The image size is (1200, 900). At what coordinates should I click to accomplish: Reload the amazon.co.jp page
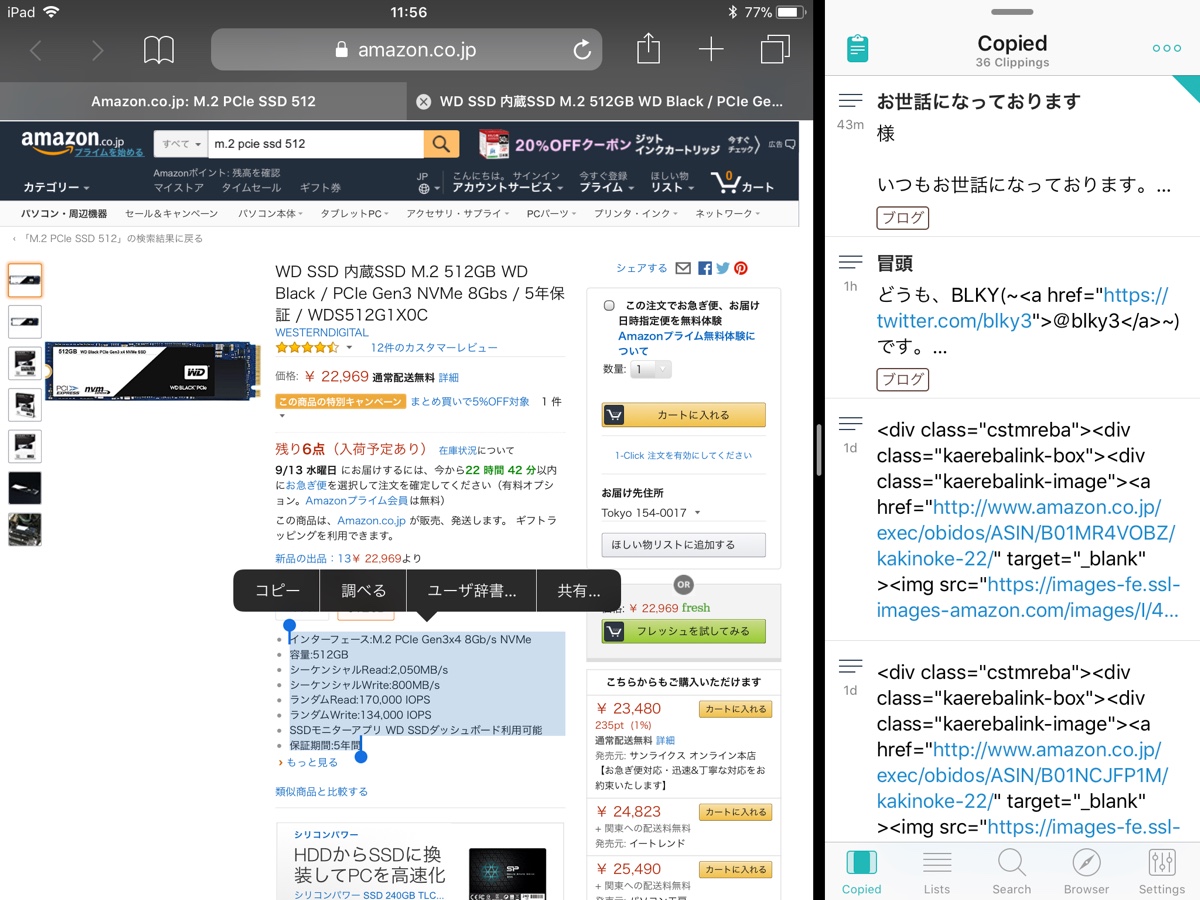coord(581,50)
